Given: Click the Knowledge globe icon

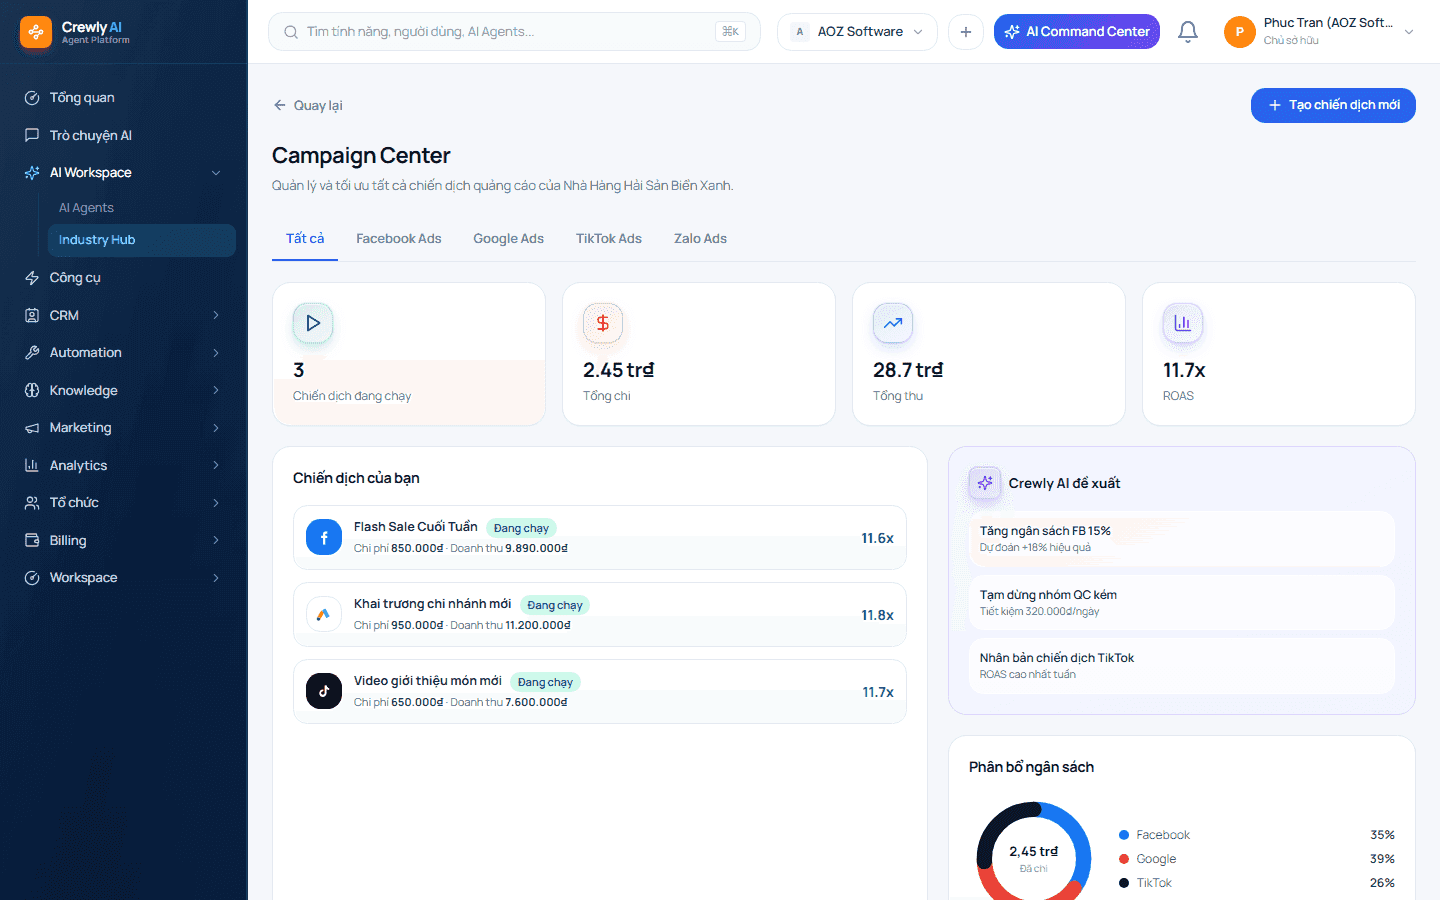Looking at the screenshot, I should 32,390.
